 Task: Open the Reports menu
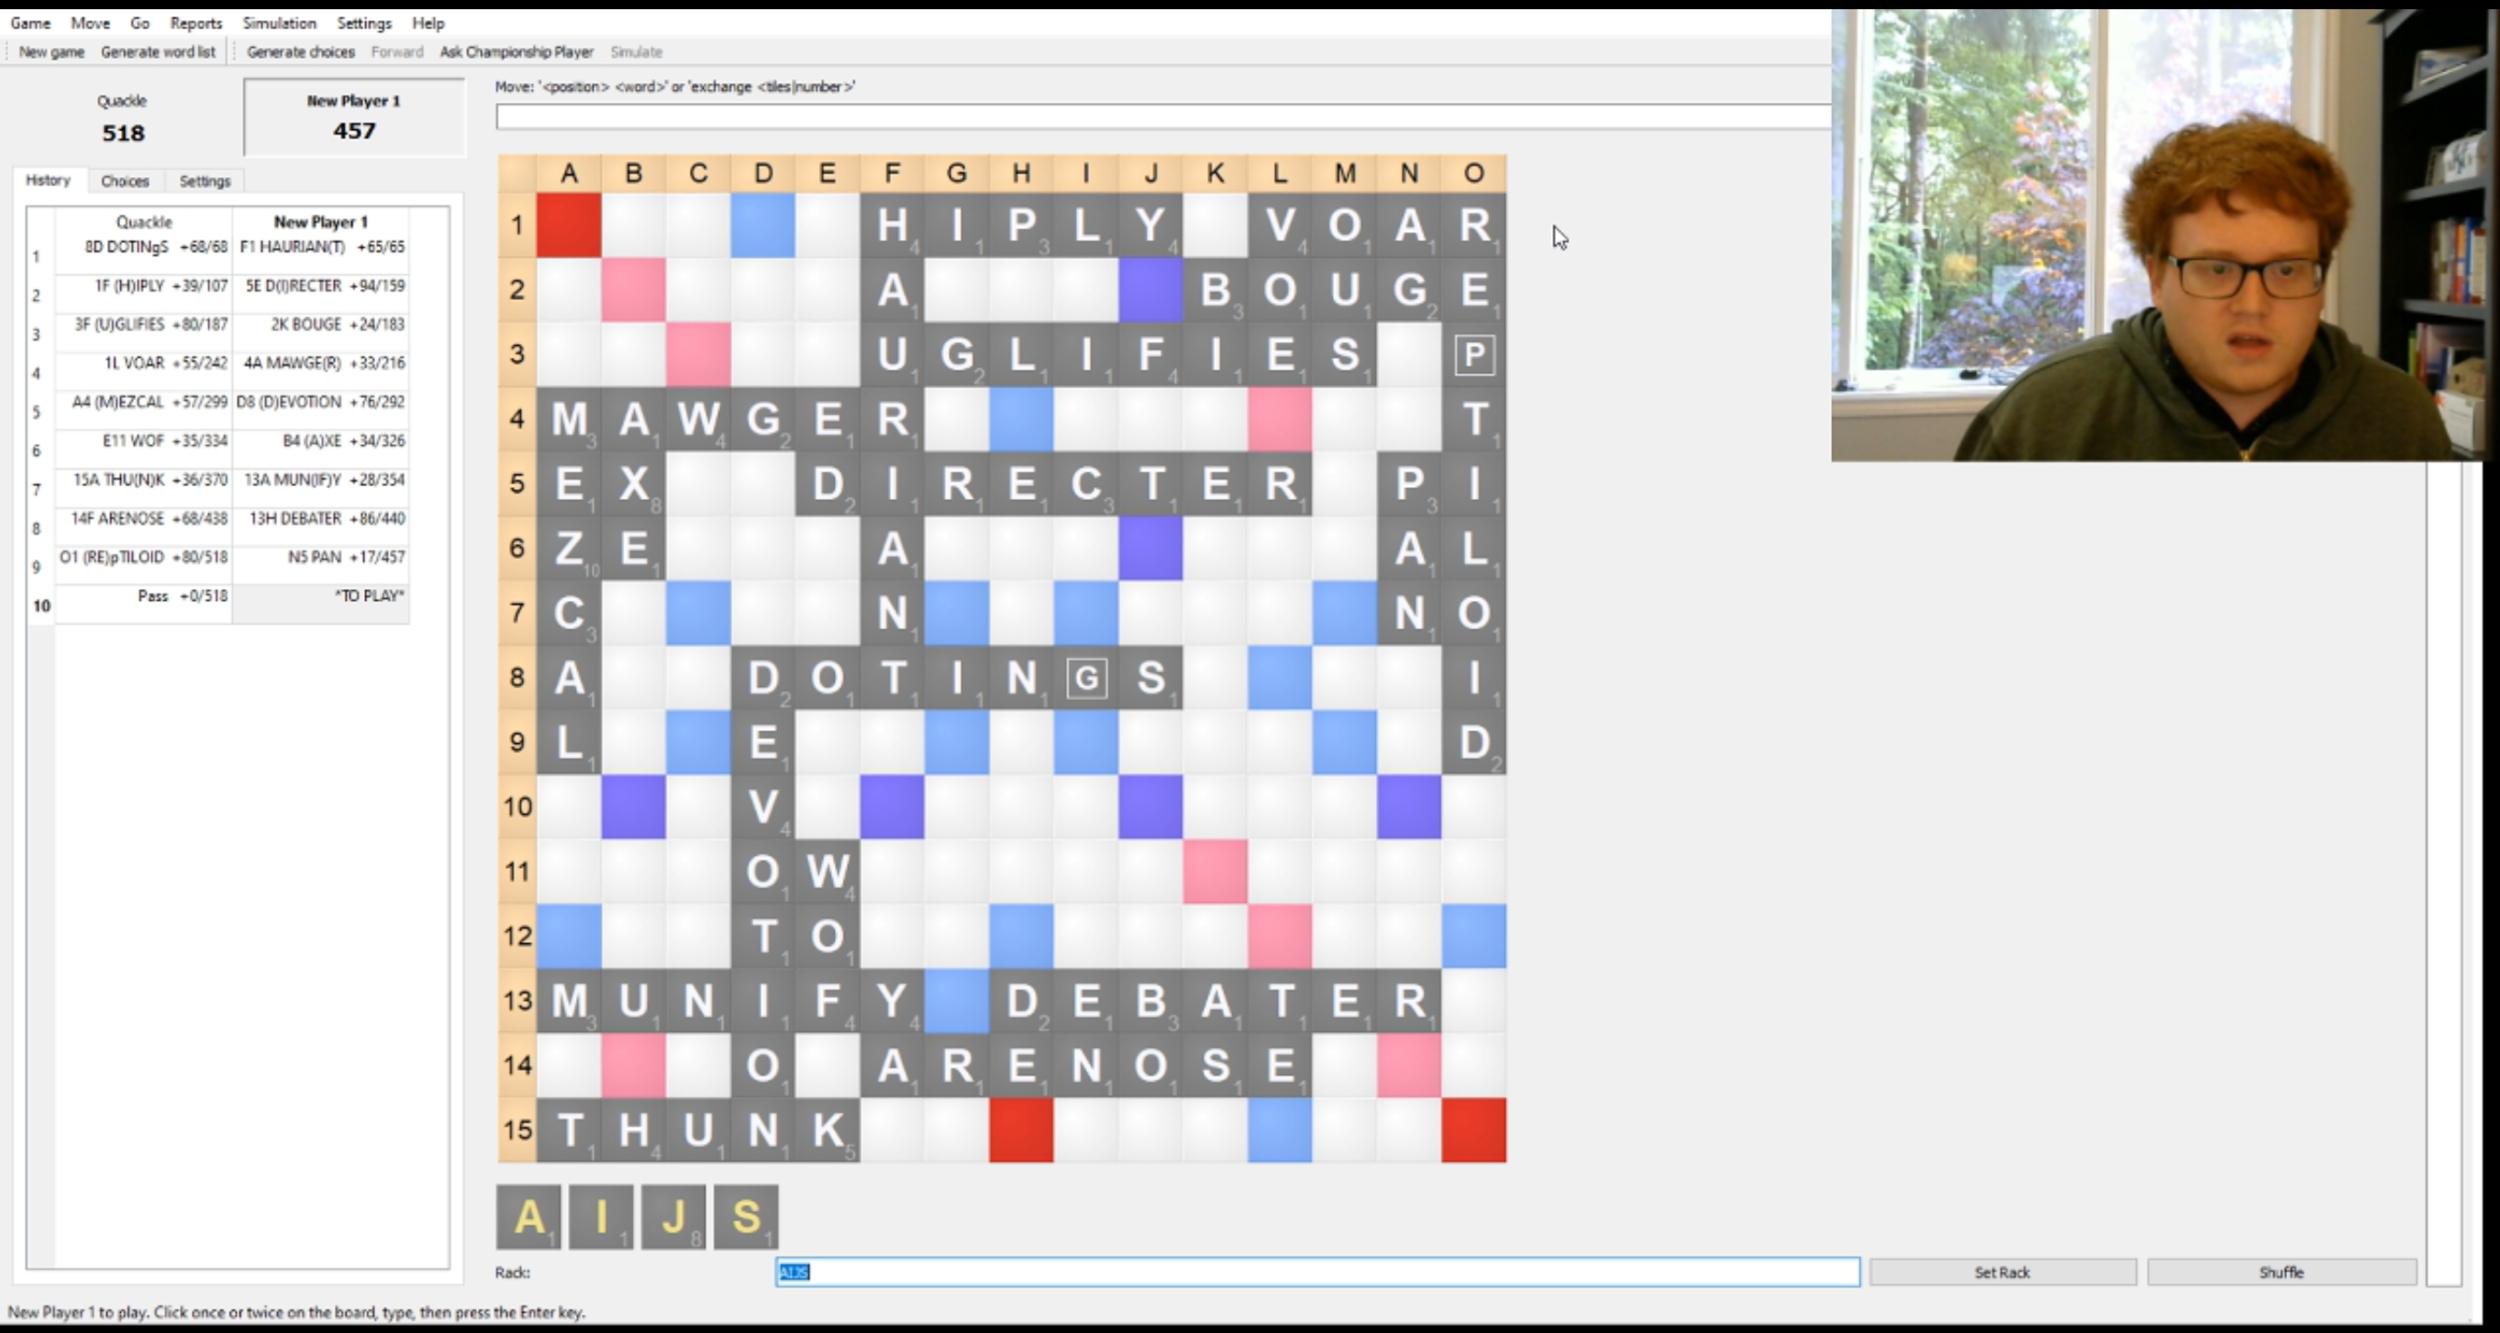[x=196, y=23]
